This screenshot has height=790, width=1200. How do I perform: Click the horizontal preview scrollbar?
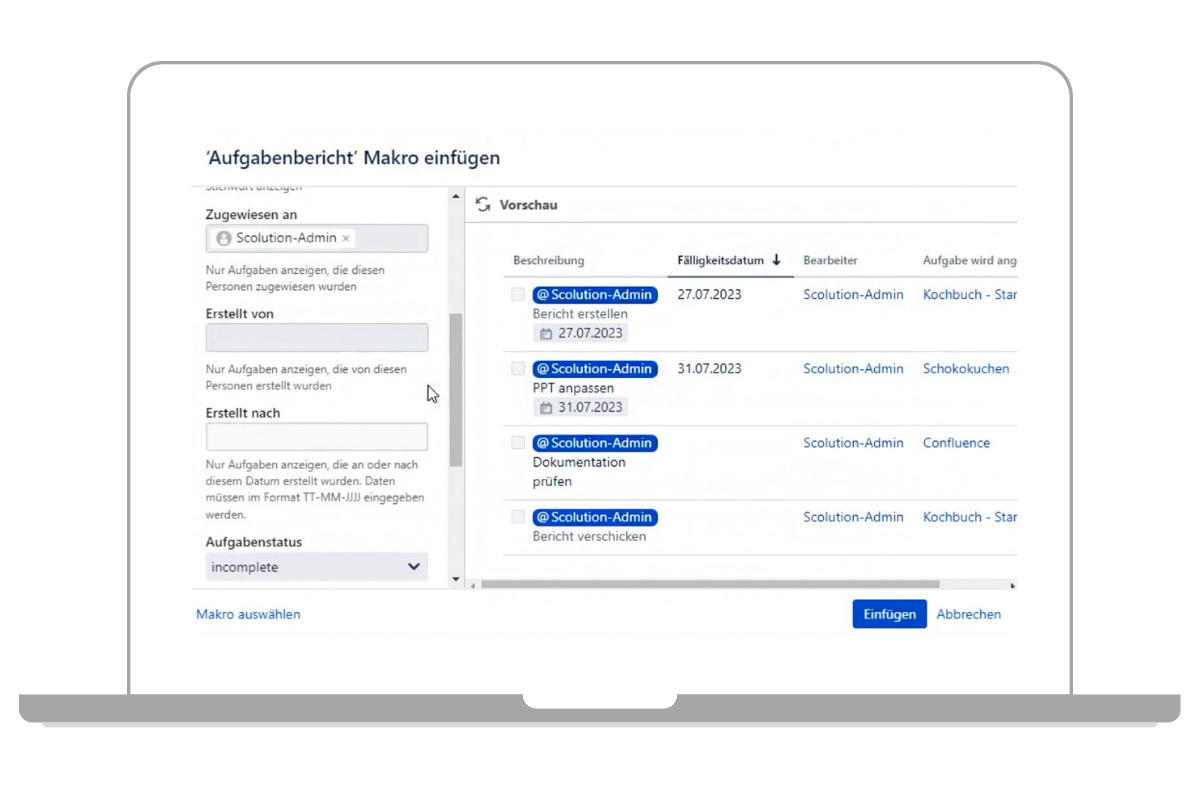[x=710, y=584]
